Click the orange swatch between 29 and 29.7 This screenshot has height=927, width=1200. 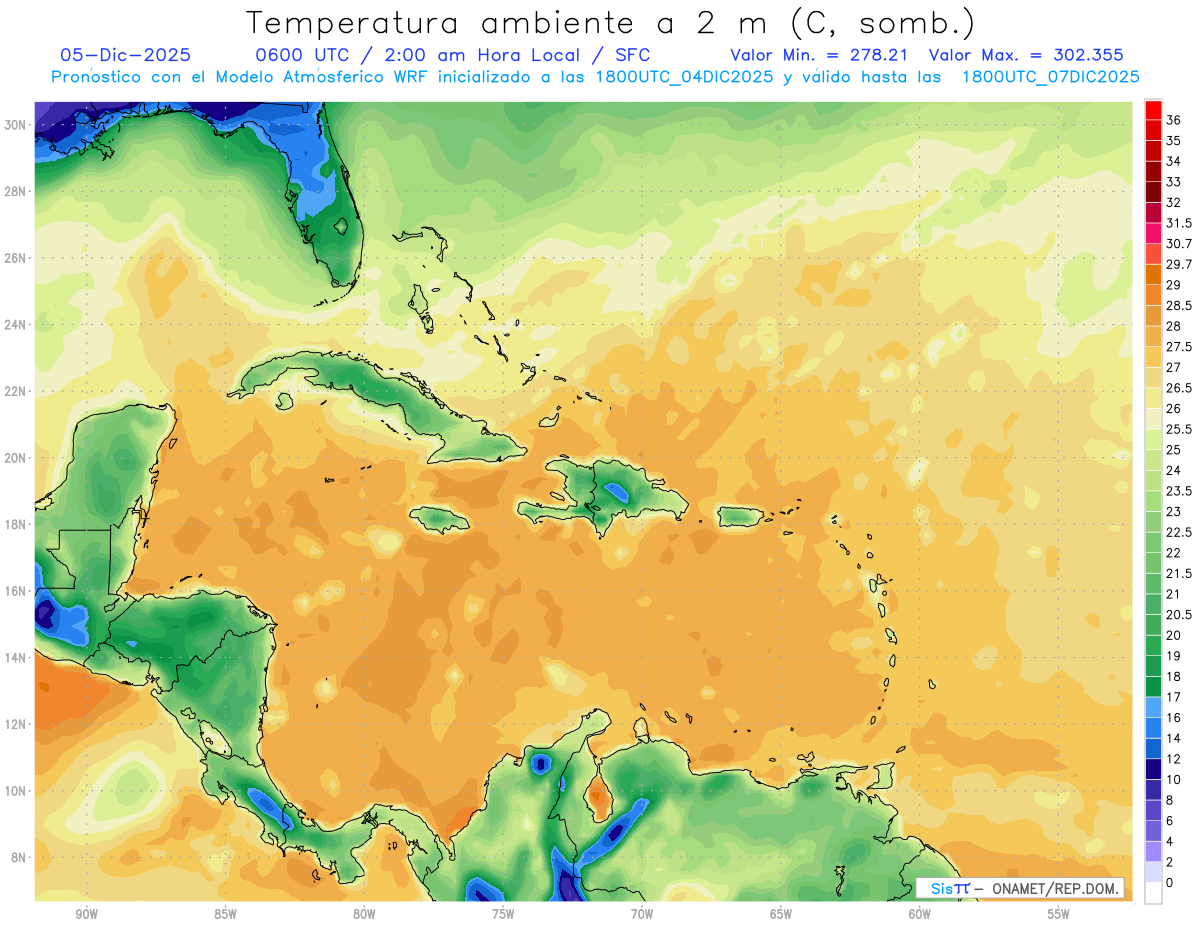click(1153, 275)
